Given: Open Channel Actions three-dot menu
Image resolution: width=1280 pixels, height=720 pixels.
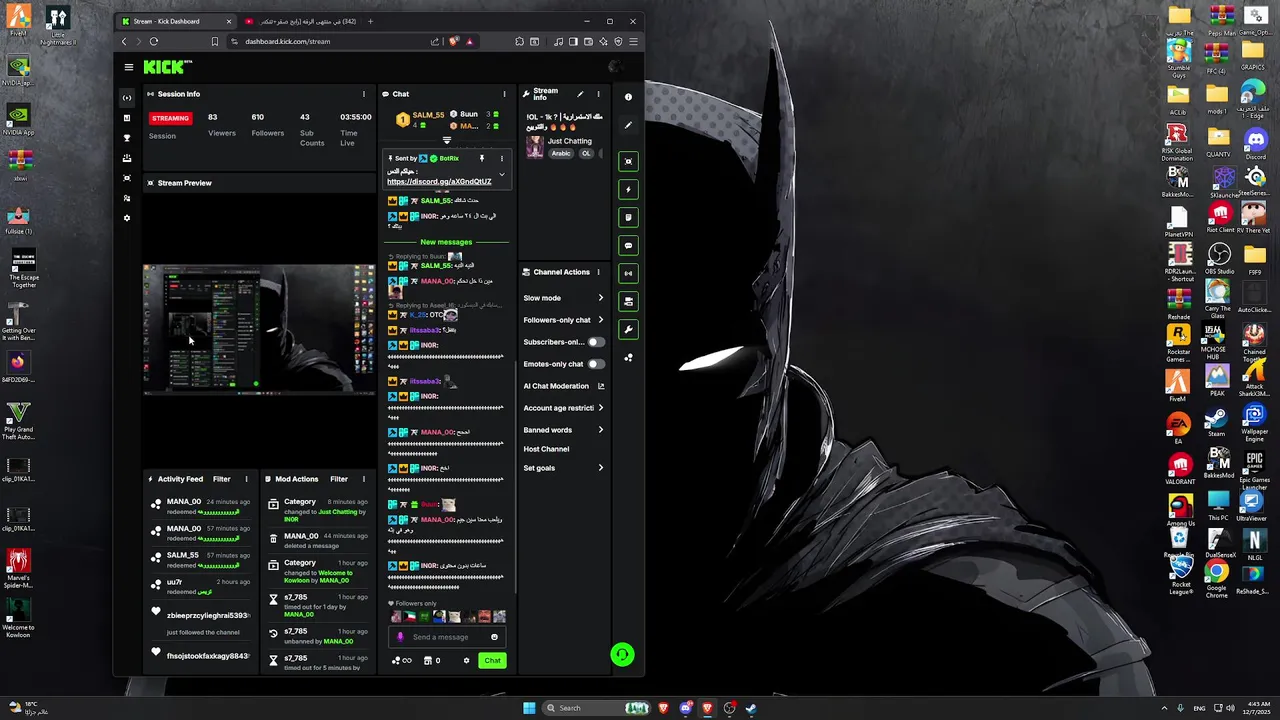Looking at the screenshot, I should coord(598,272).
